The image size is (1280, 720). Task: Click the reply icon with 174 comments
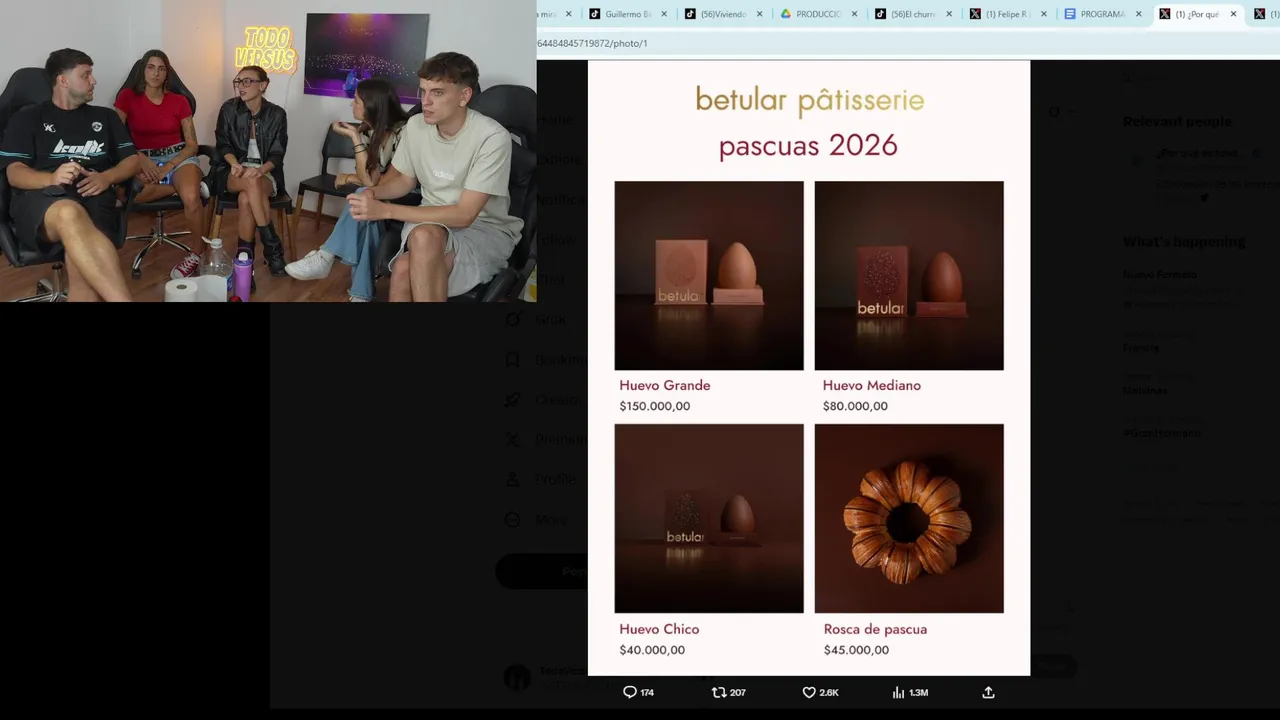[x=630, y=692]
